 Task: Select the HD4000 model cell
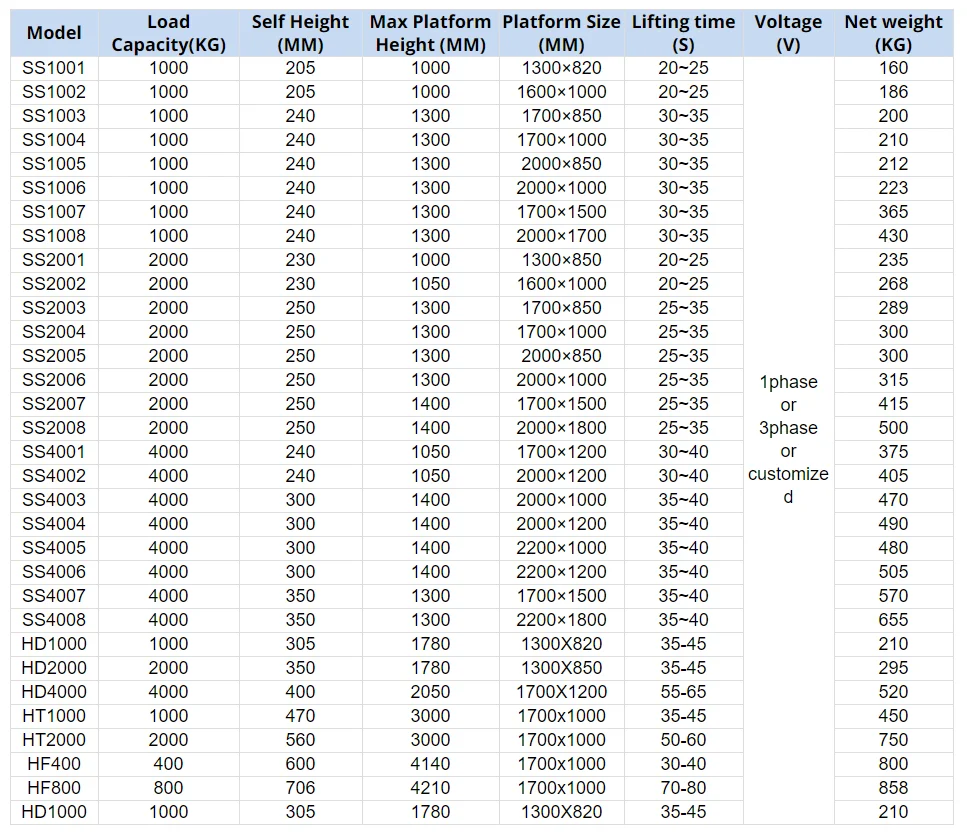pos(54,693)
